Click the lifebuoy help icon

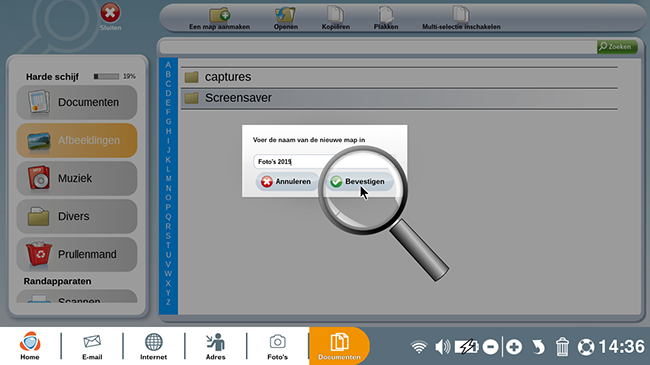(586, 347)
